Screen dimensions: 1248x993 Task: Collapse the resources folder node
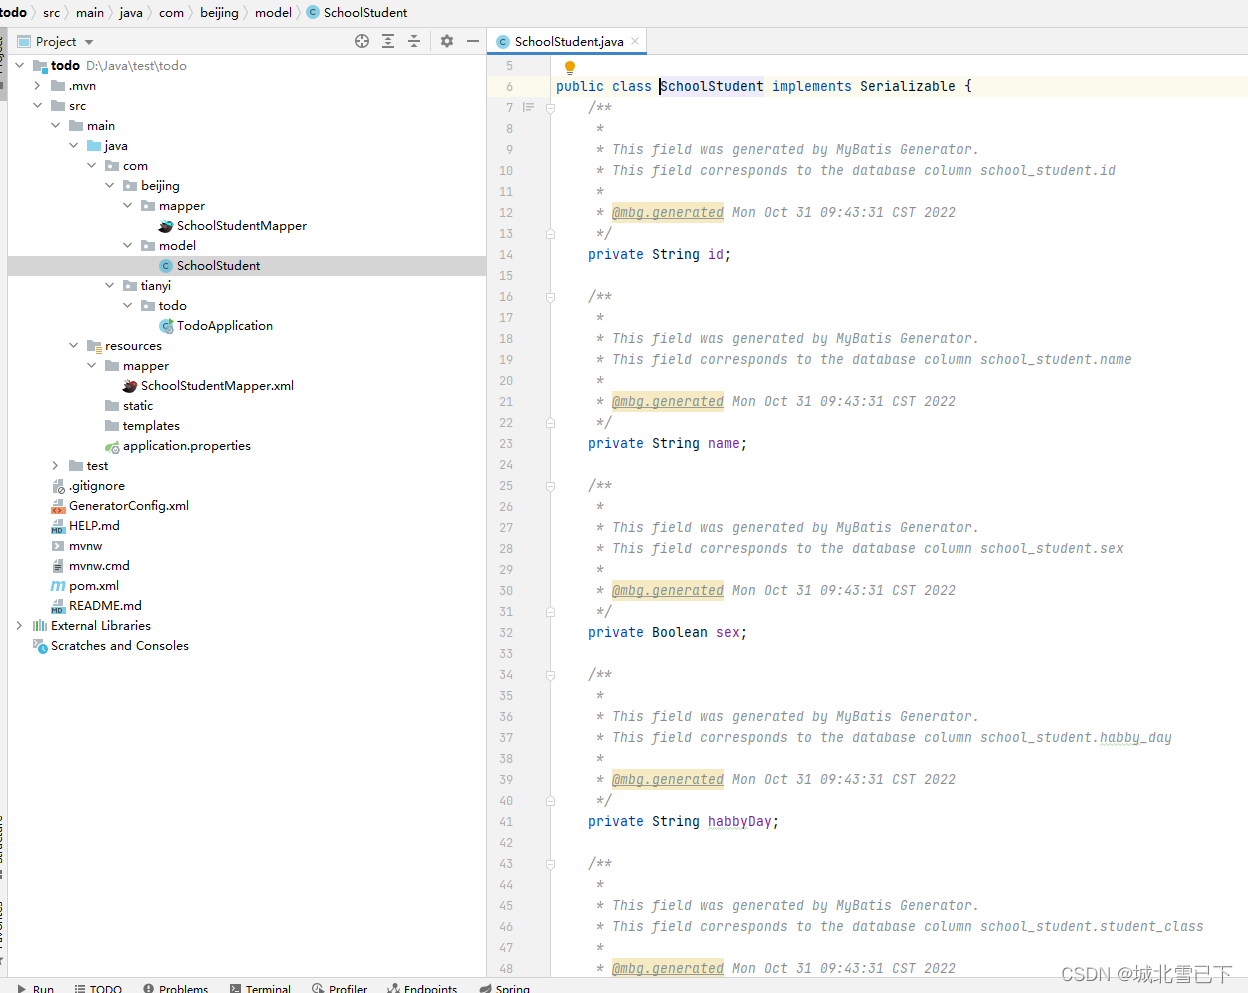point(73,345)
